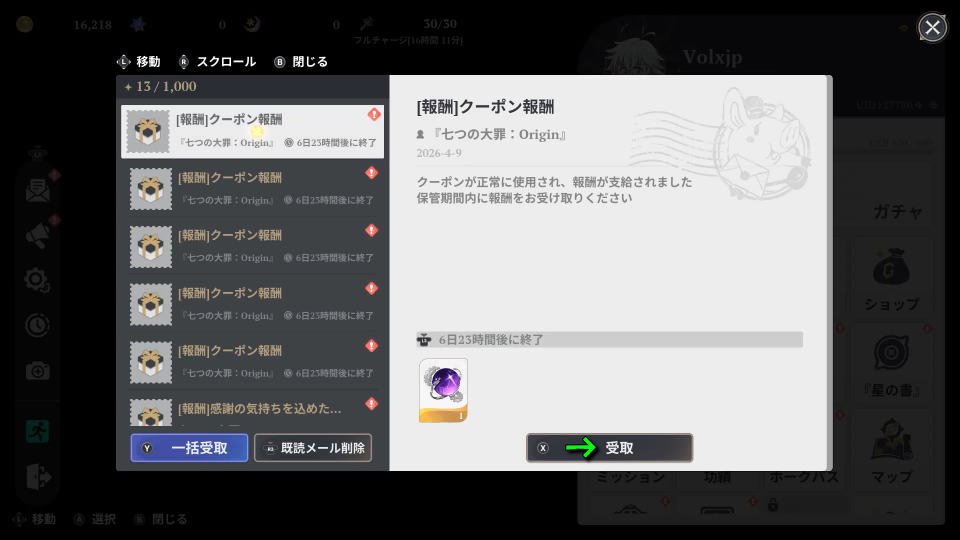Click the 既読メール削除 button

click(x=313, y=448)
